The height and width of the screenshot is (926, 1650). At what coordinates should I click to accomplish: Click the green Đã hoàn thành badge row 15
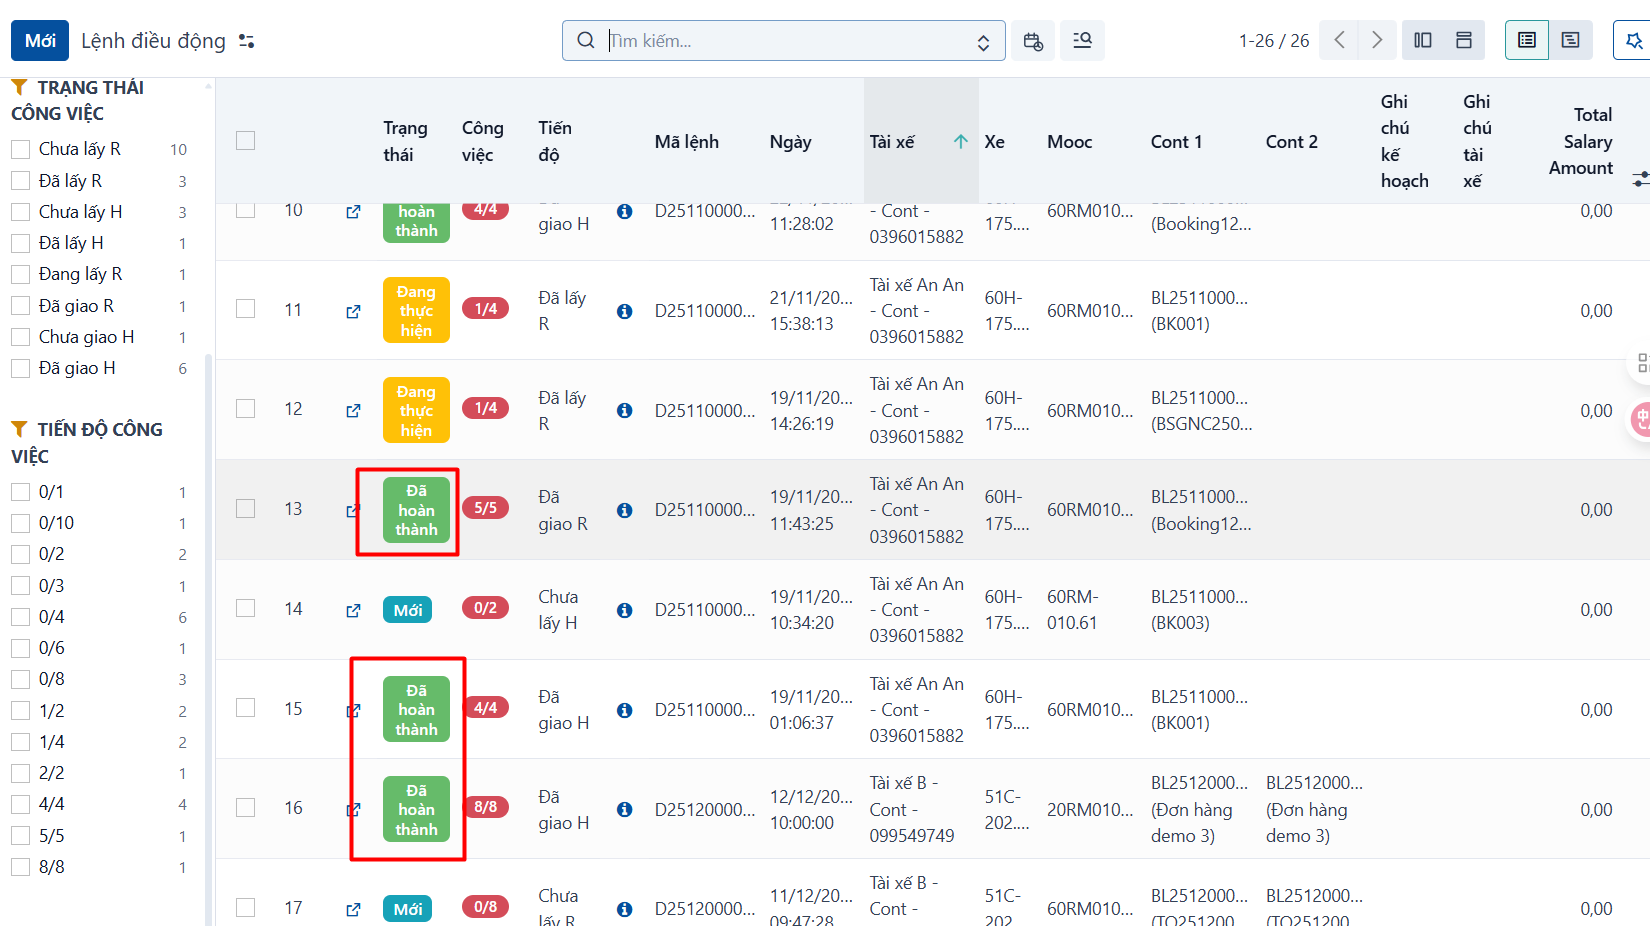[x=416, y=710]
